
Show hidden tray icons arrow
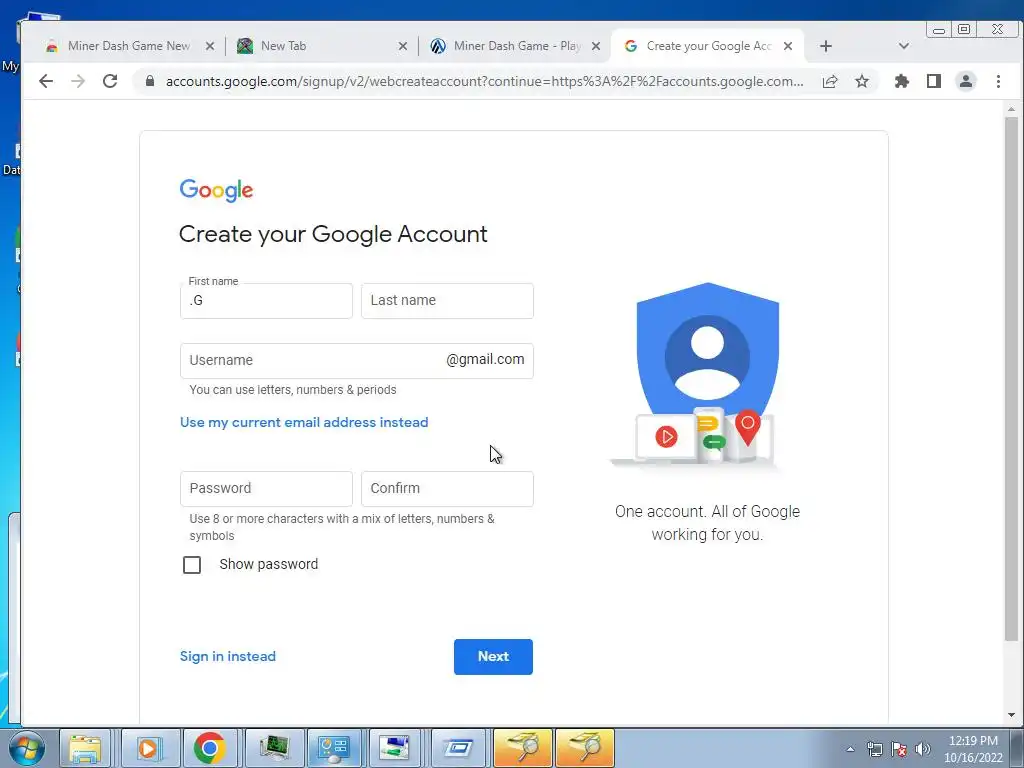(x=850, y=749)
